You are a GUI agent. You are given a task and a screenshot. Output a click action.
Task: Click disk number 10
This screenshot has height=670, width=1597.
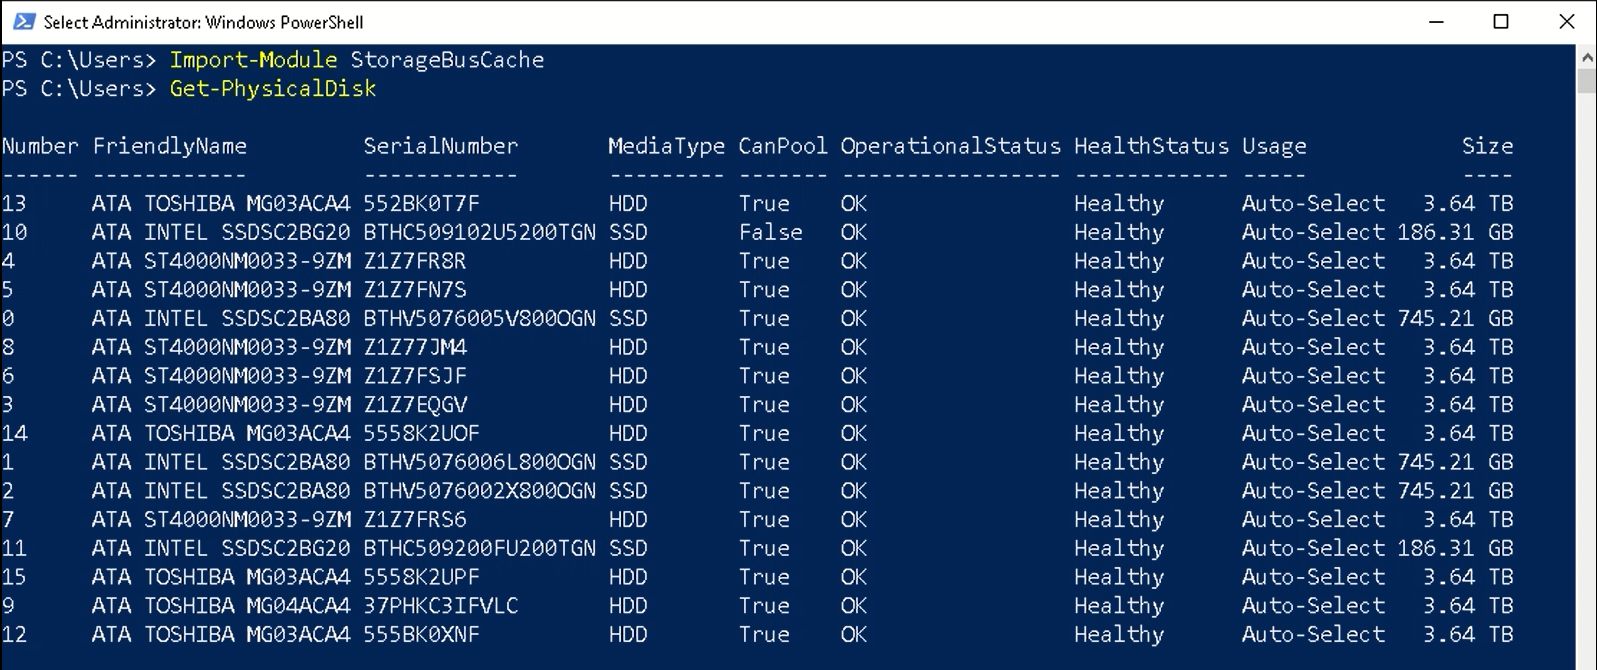point(14,233)
